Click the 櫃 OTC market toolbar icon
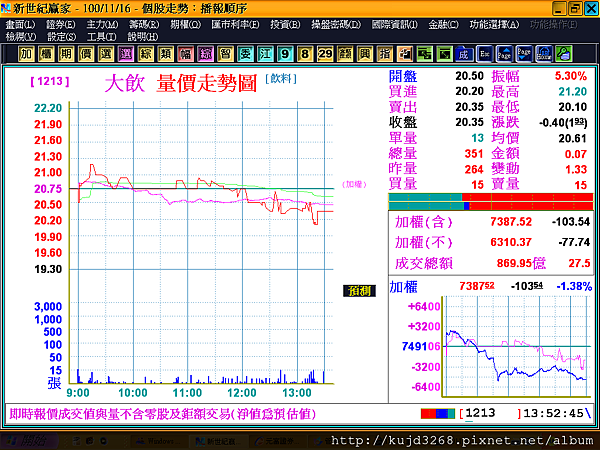The width and height of the screenshot is (600, 450). click(x=46, y=54)
